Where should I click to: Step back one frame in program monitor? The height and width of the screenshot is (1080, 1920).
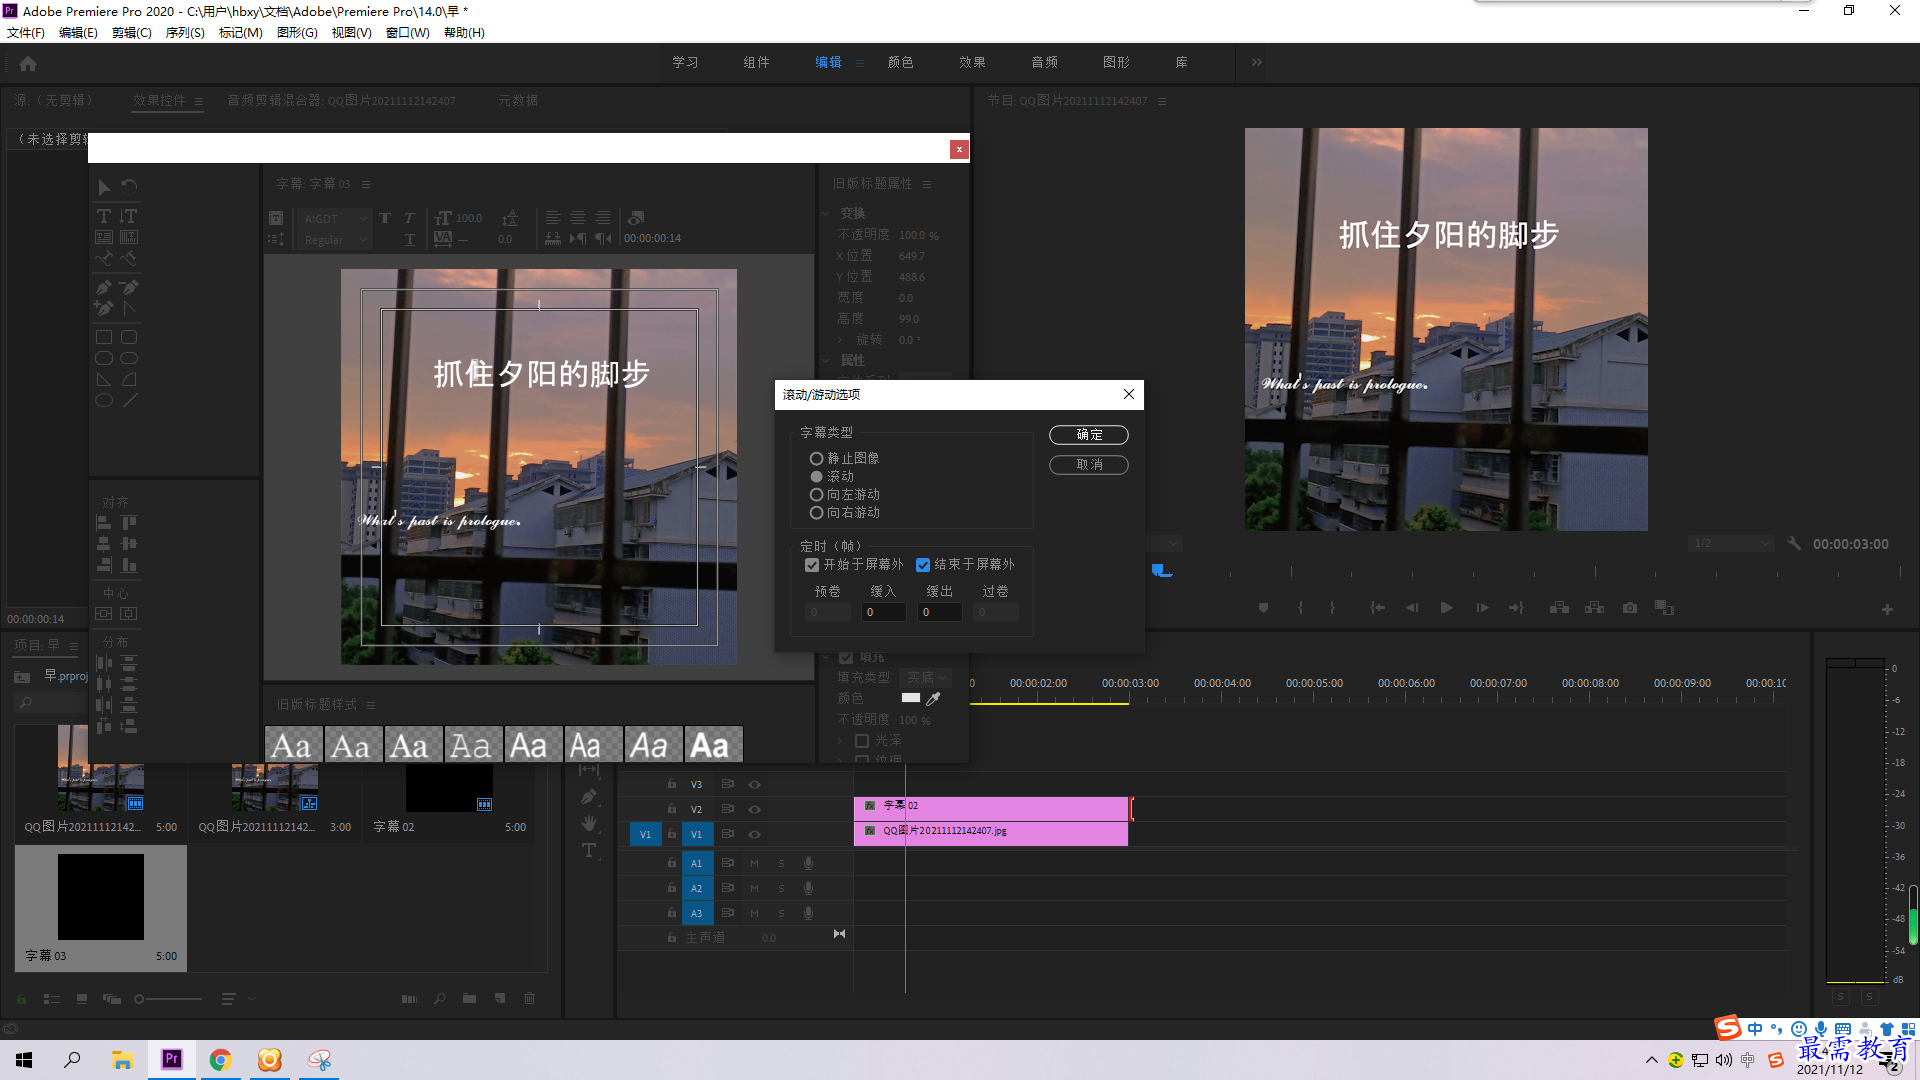[1412, 608]
